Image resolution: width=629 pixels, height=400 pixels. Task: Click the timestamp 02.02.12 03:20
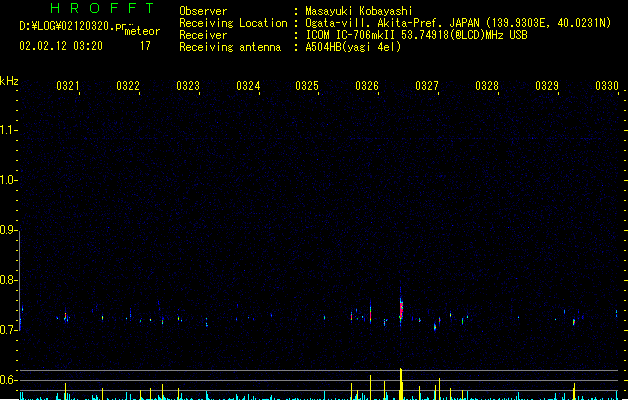click(x=61, y=46)
